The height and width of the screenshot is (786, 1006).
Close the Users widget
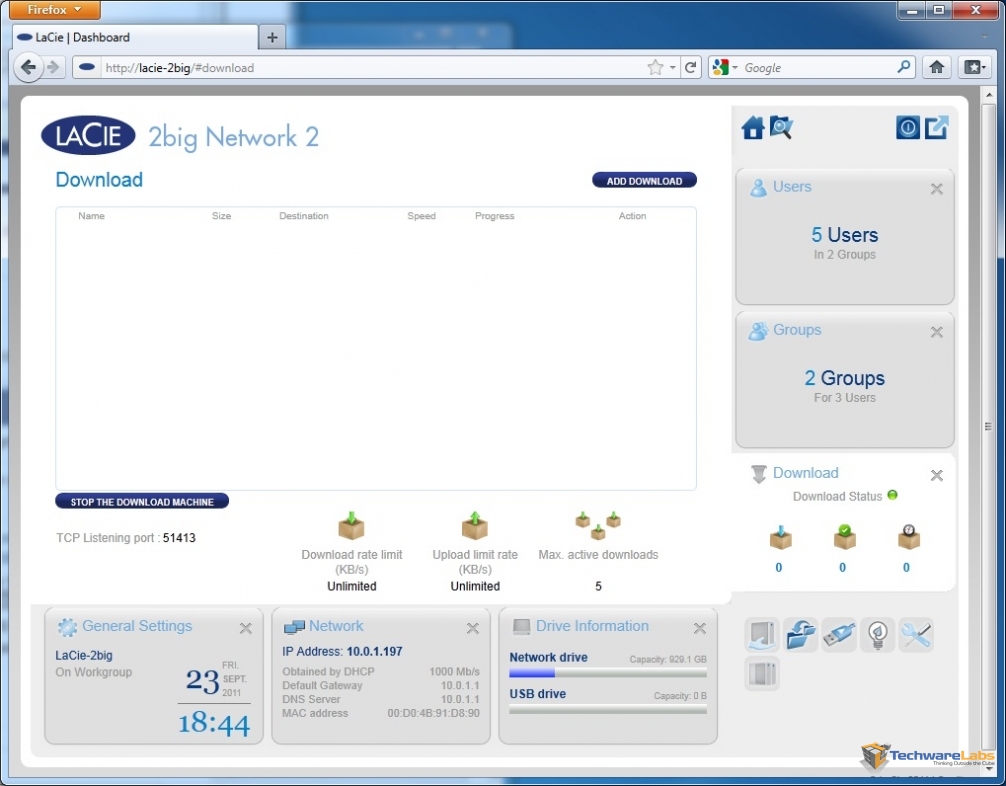(937, 189)
